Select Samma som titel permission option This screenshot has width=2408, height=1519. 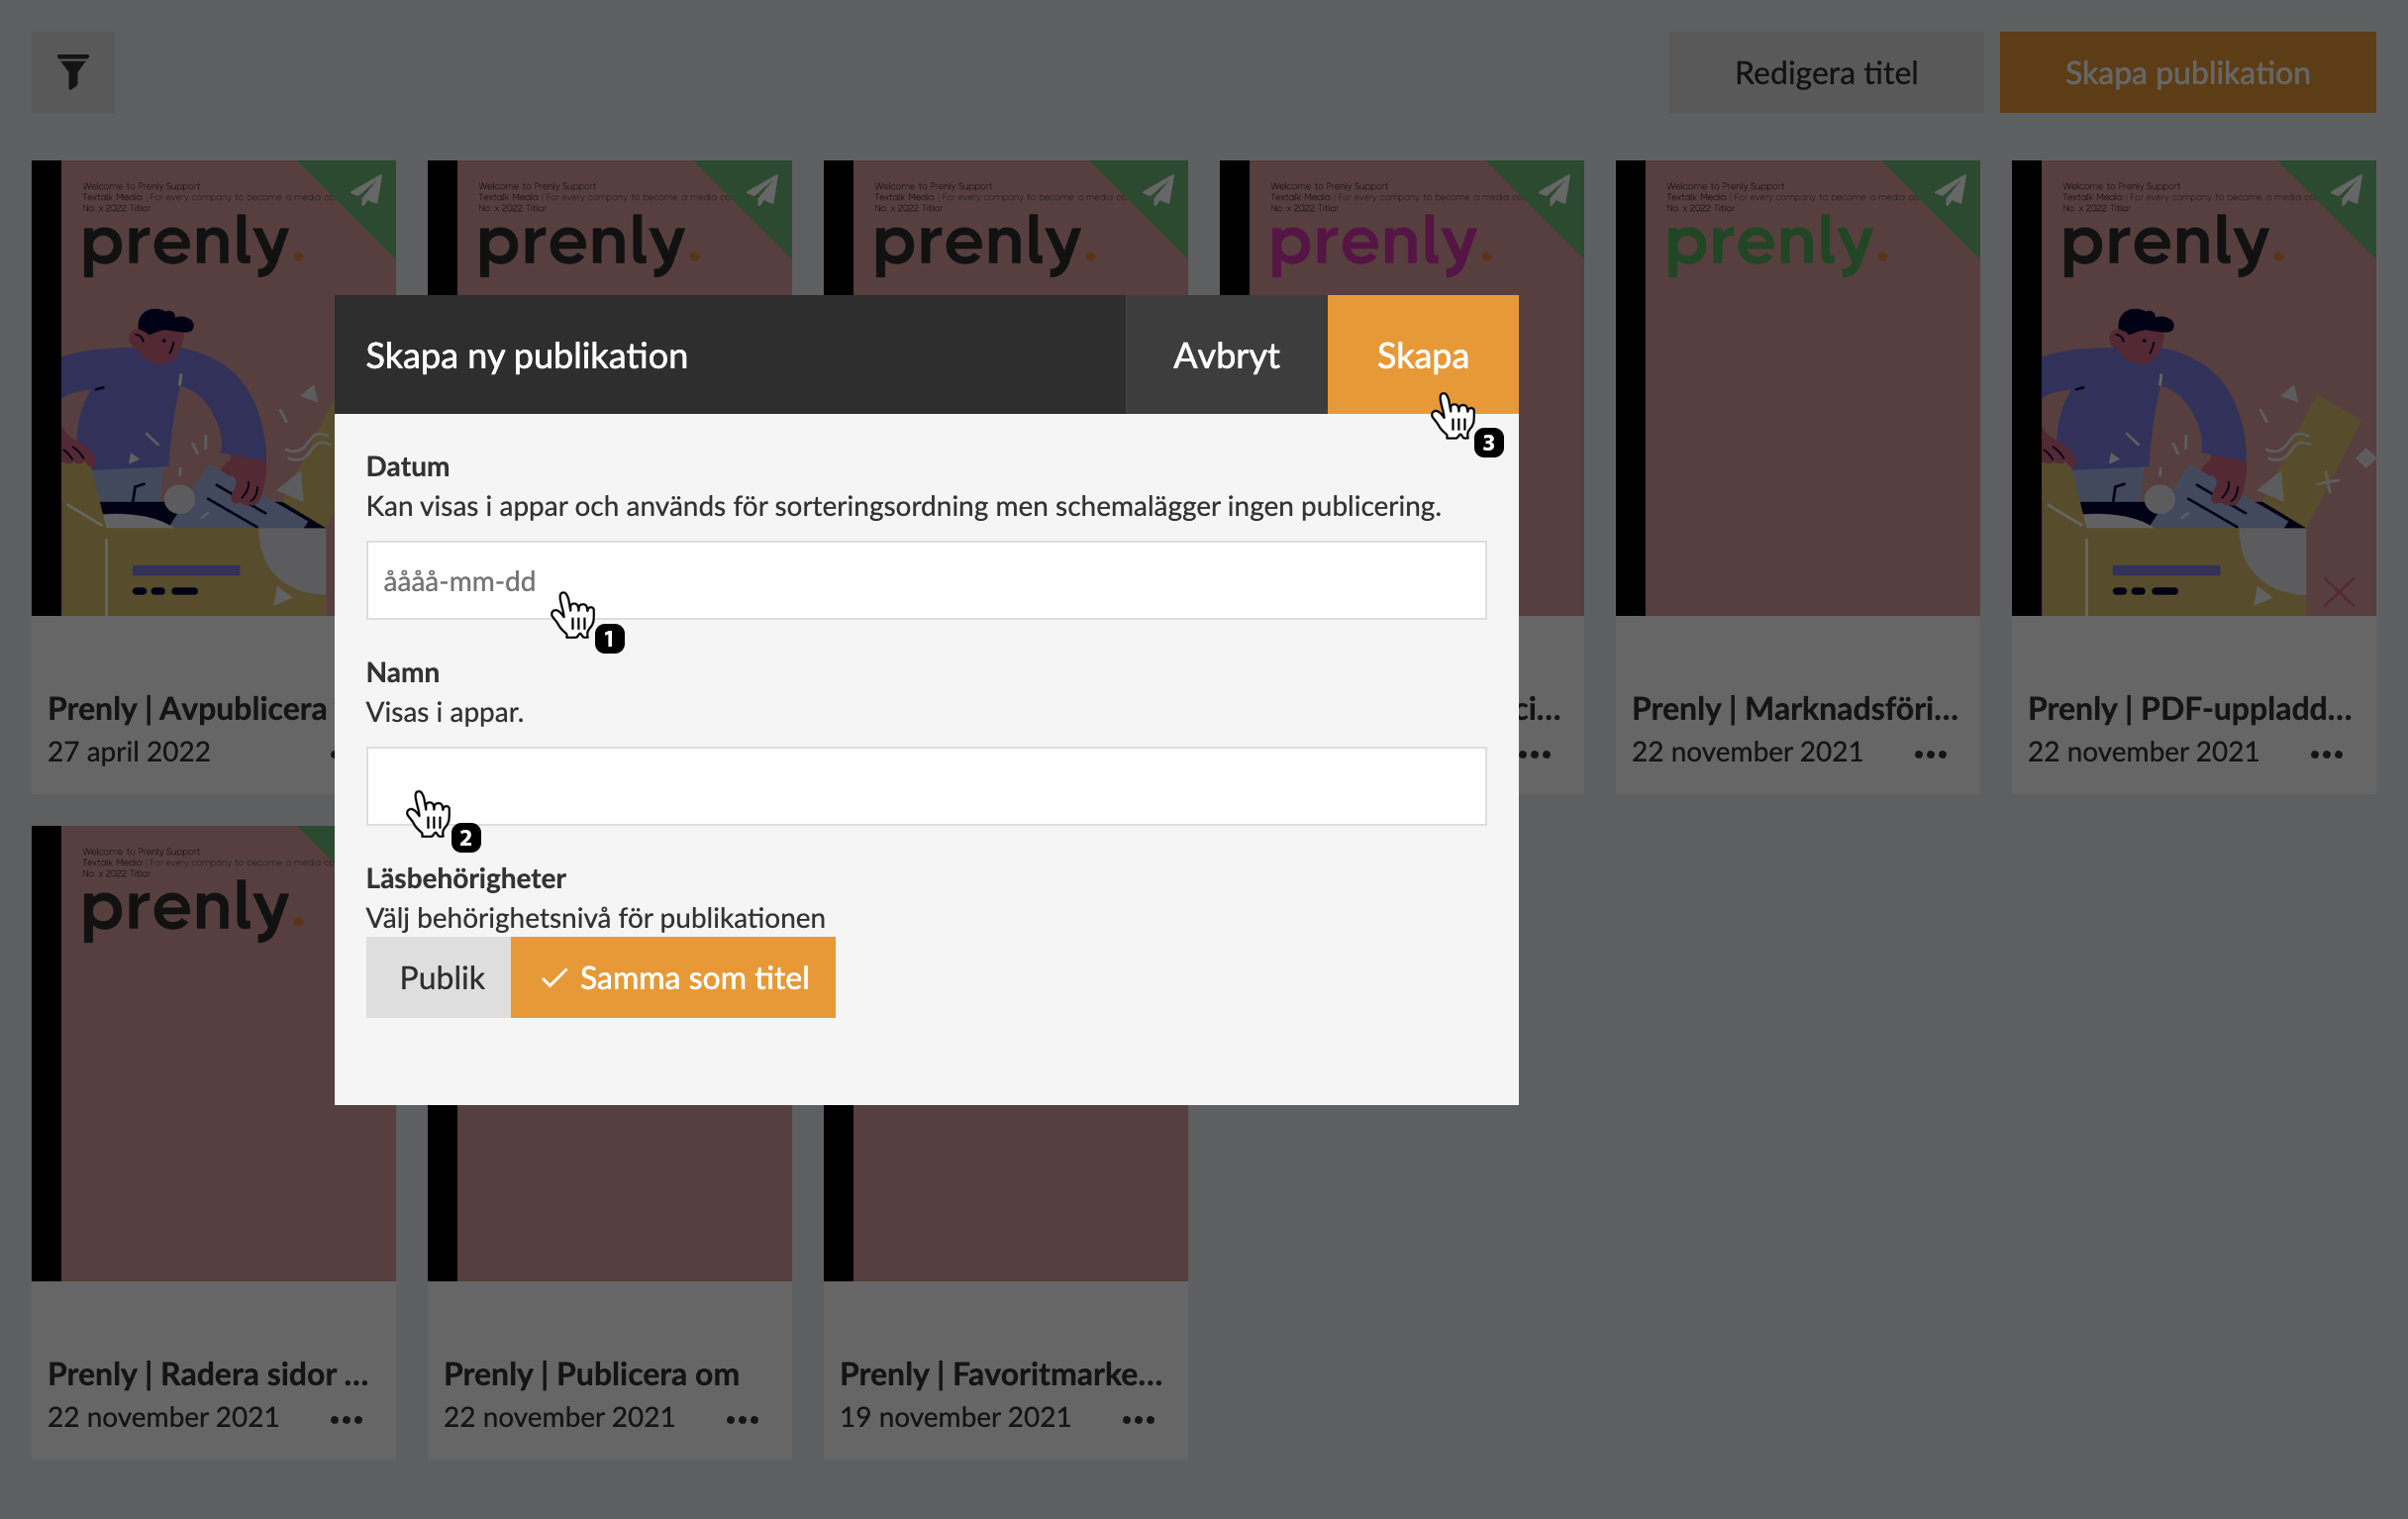(x=673, y=977)
